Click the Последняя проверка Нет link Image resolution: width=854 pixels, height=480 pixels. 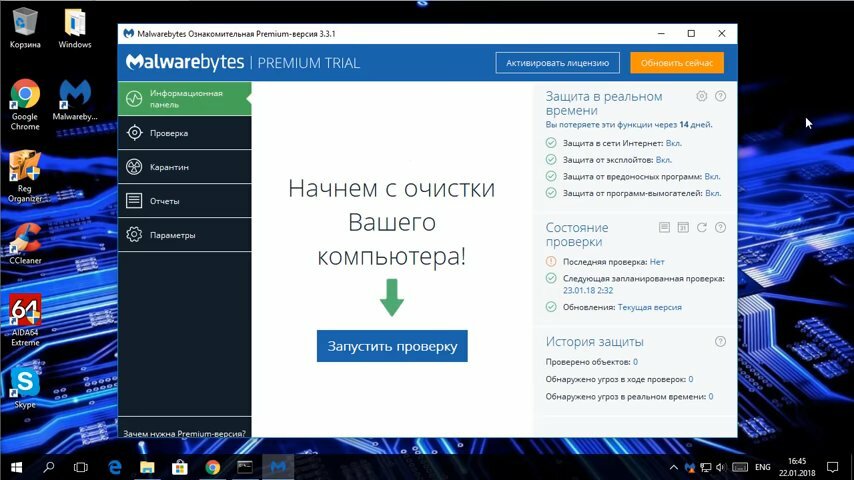tap(657, 262)
